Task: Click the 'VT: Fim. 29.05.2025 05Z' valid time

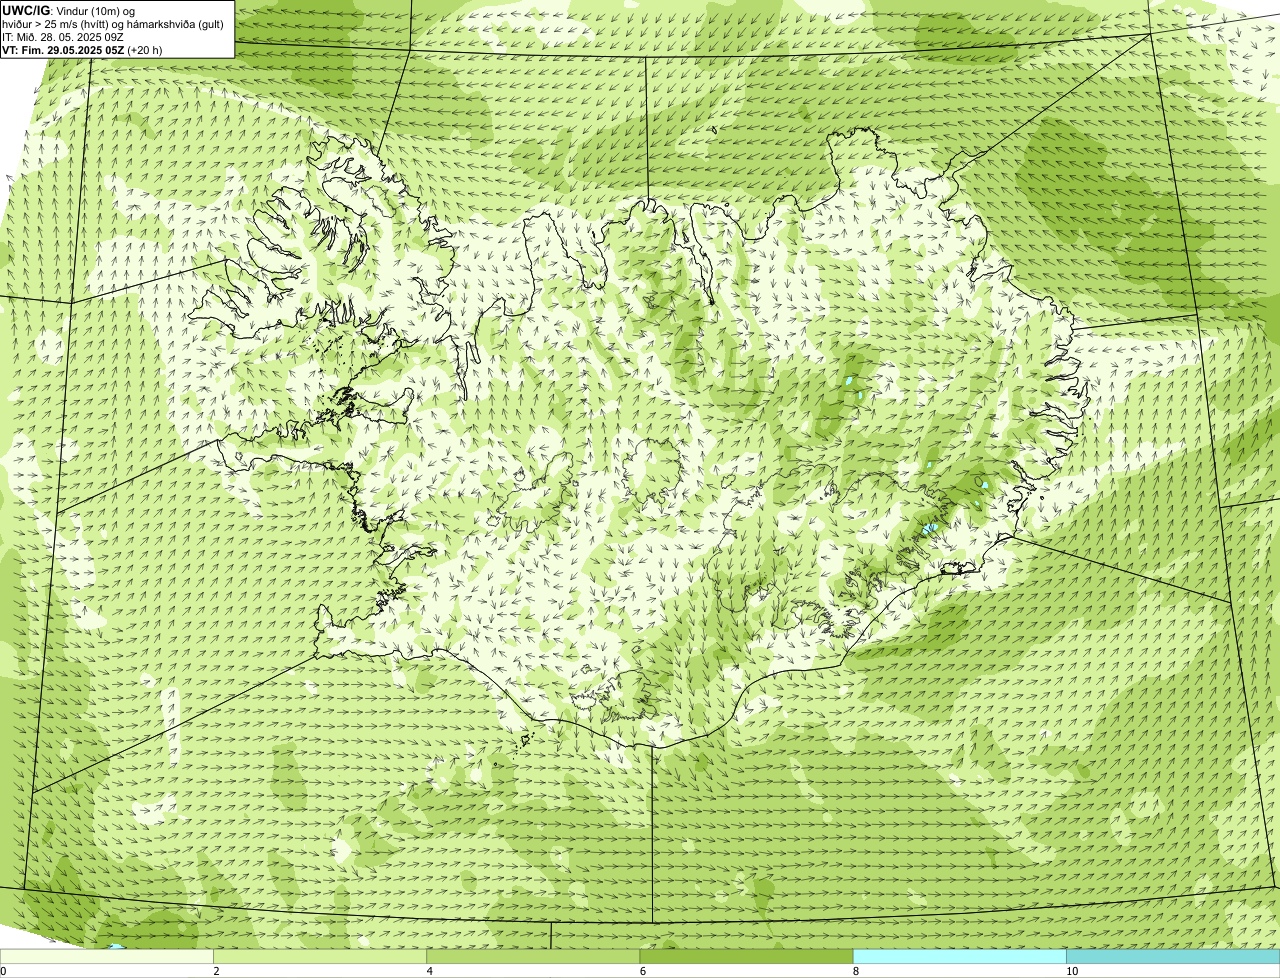Action: 63,50
